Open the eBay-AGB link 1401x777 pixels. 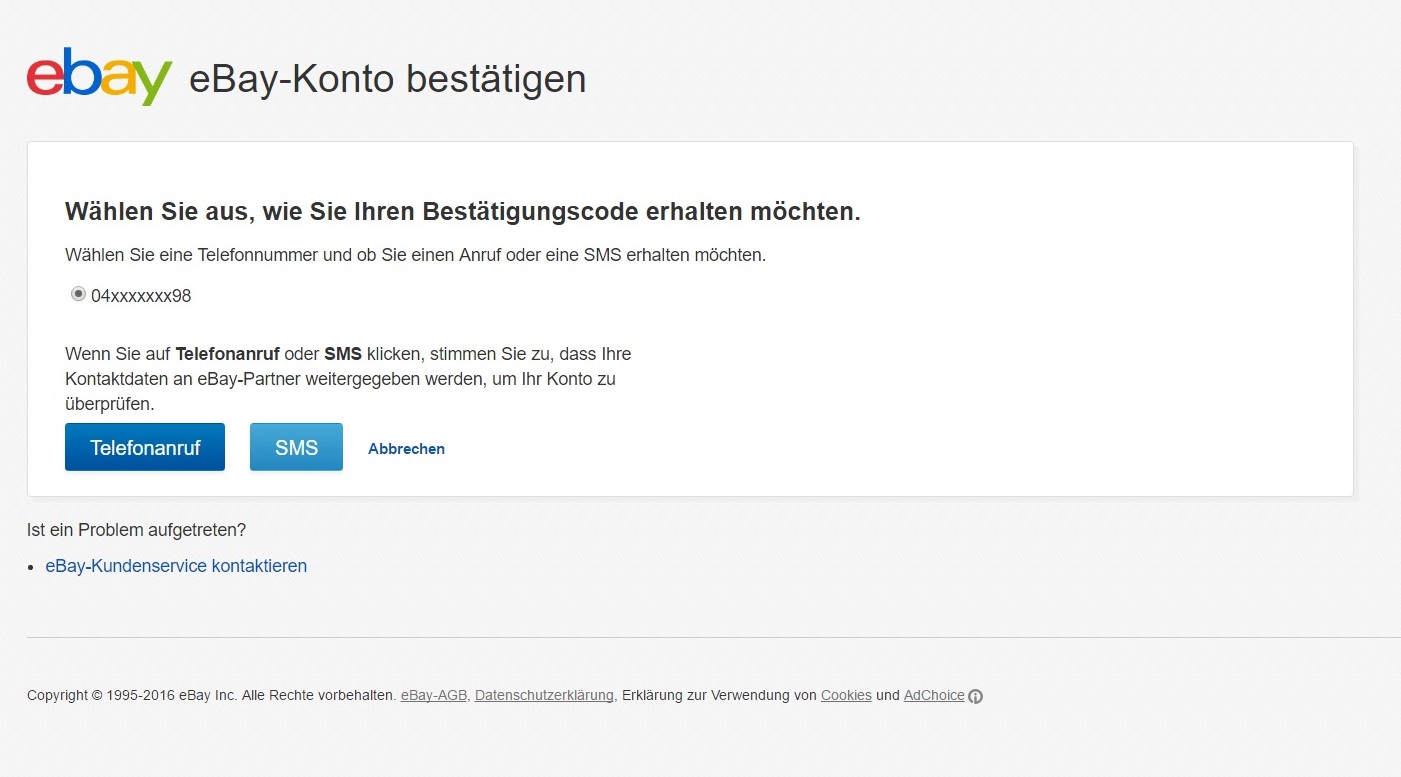point(433,695)
